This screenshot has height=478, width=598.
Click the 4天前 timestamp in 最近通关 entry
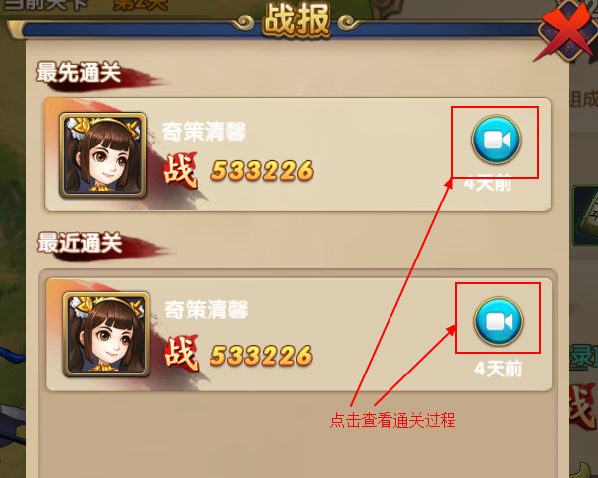click(x=498, y=369)
